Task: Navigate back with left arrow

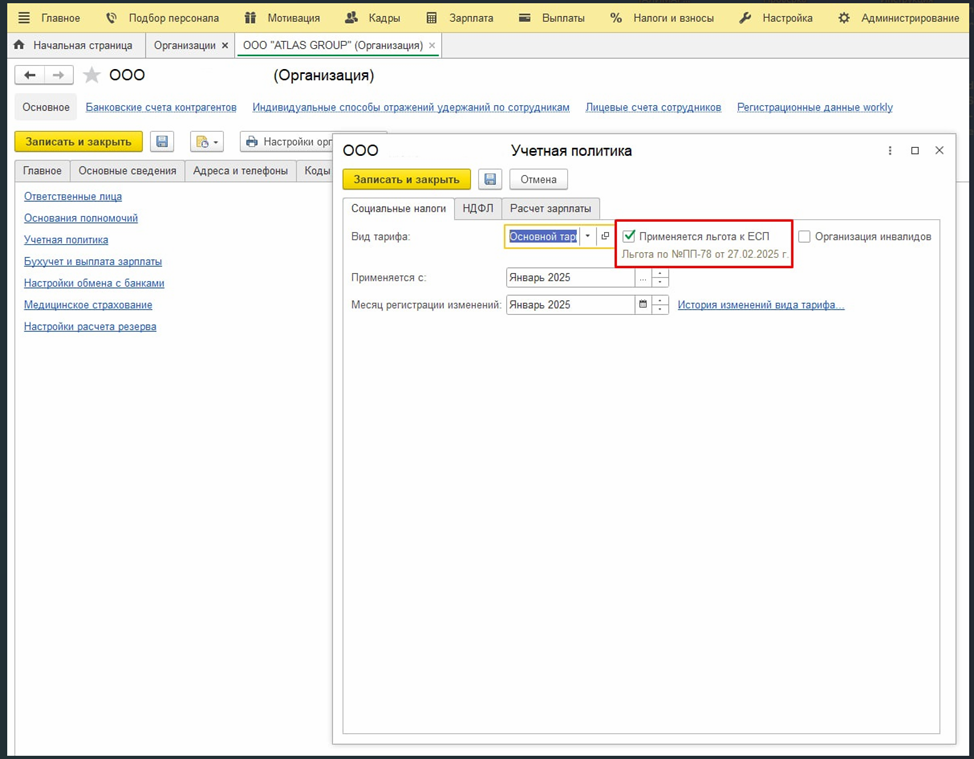Action: (x=29, y=75)
